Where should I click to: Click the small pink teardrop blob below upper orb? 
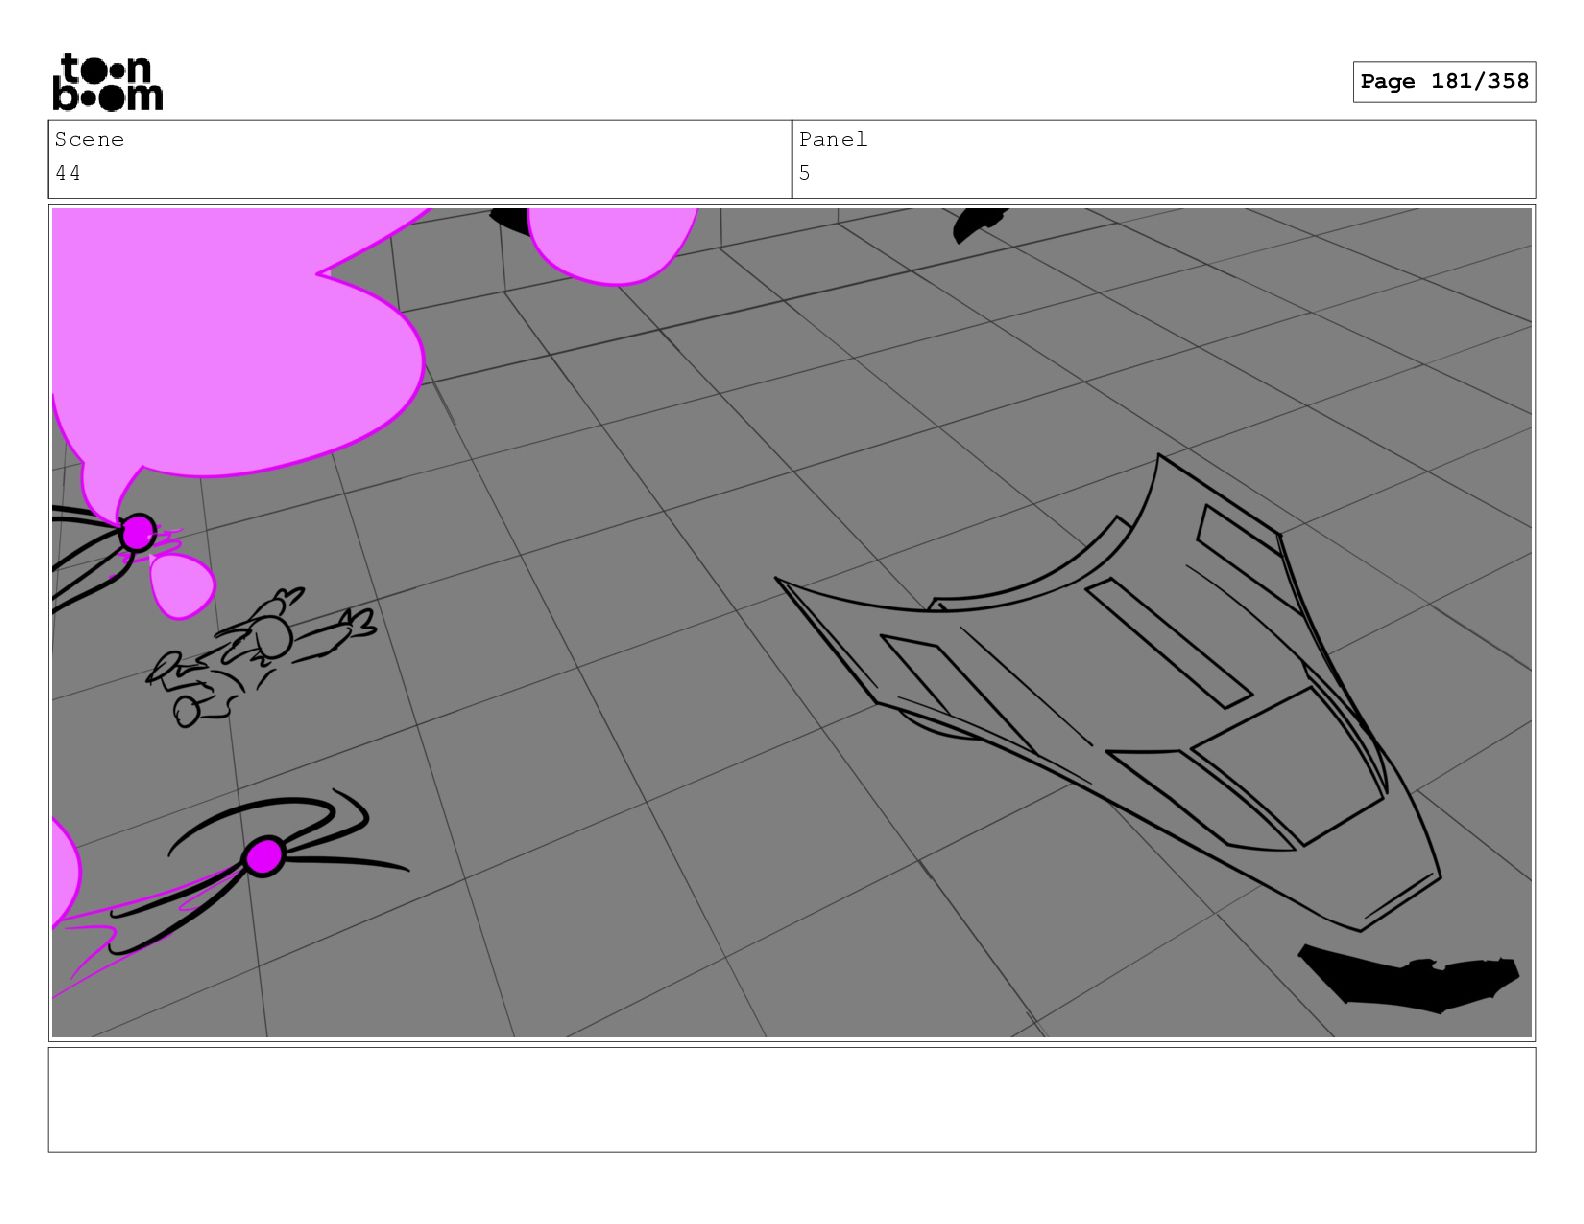coord(181,587)
